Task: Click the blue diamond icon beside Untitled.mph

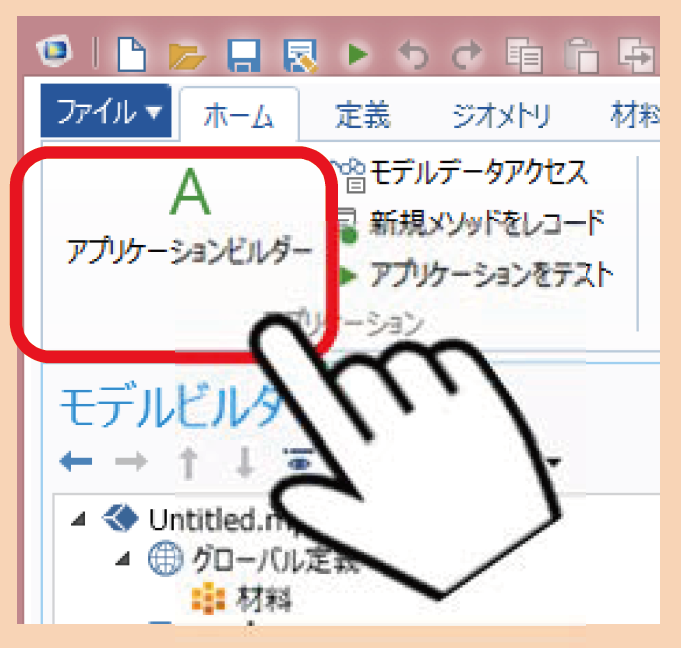Action: click(x=121, y=518)
